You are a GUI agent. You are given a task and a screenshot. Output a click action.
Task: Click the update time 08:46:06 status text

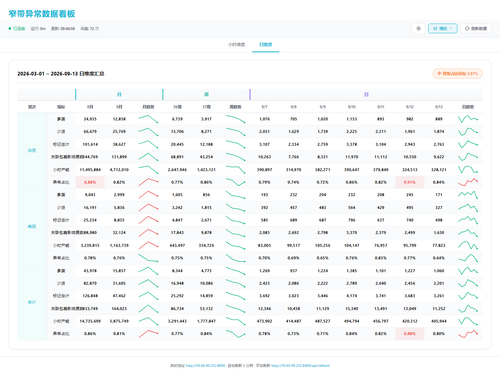pyautogui.click(x=63, y=29)
